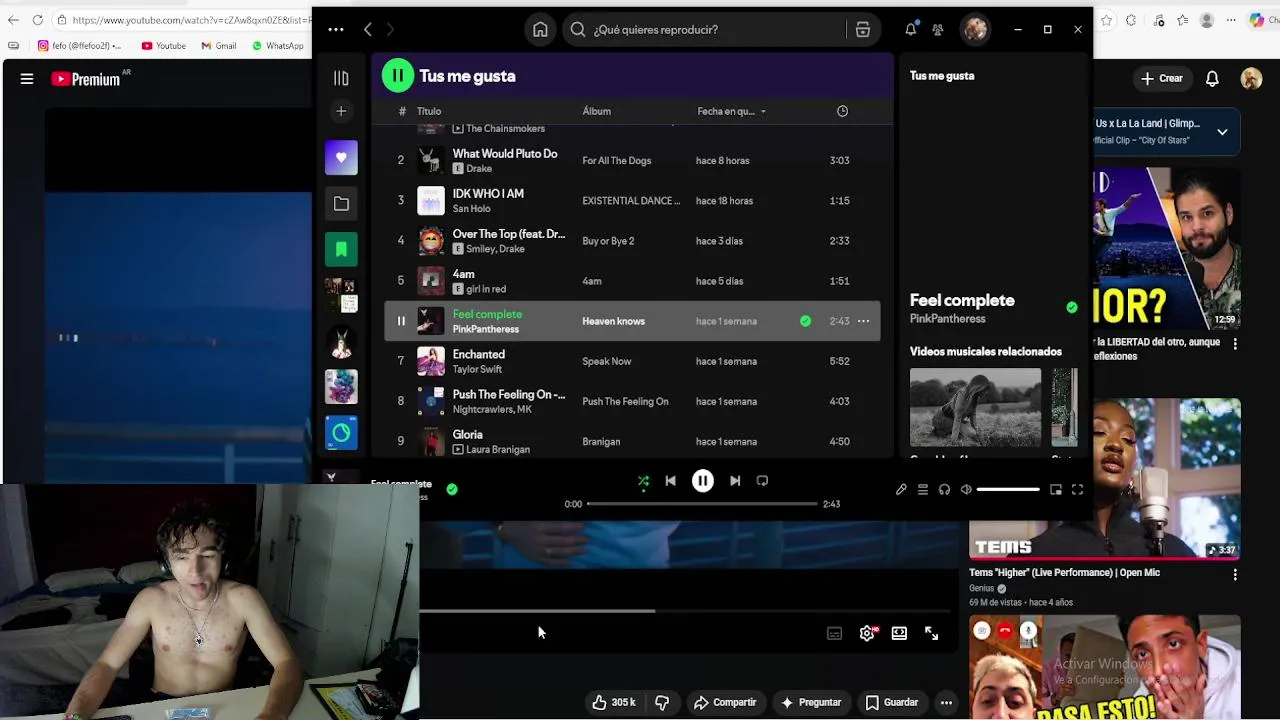Seek within the Spotify progress bar
Image resolution: width=1280 pixels, height=720 pixels.
click(x=702, y=504)
